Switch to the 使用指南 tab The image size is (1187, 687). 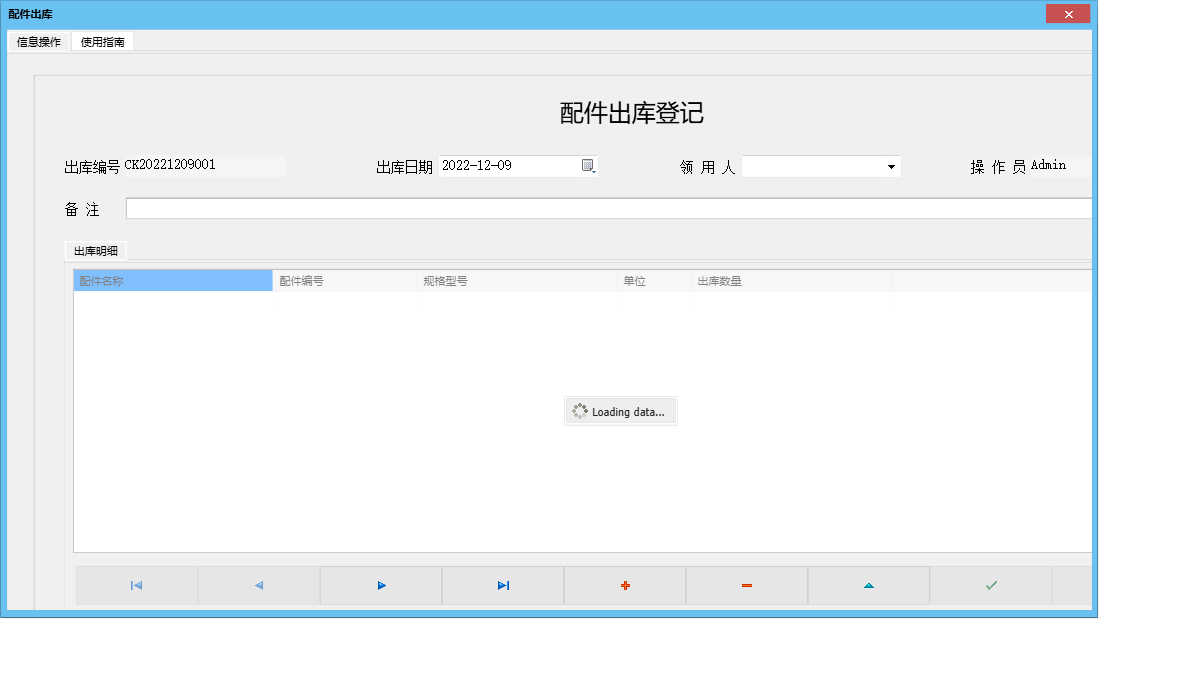[x=102, y=41]
